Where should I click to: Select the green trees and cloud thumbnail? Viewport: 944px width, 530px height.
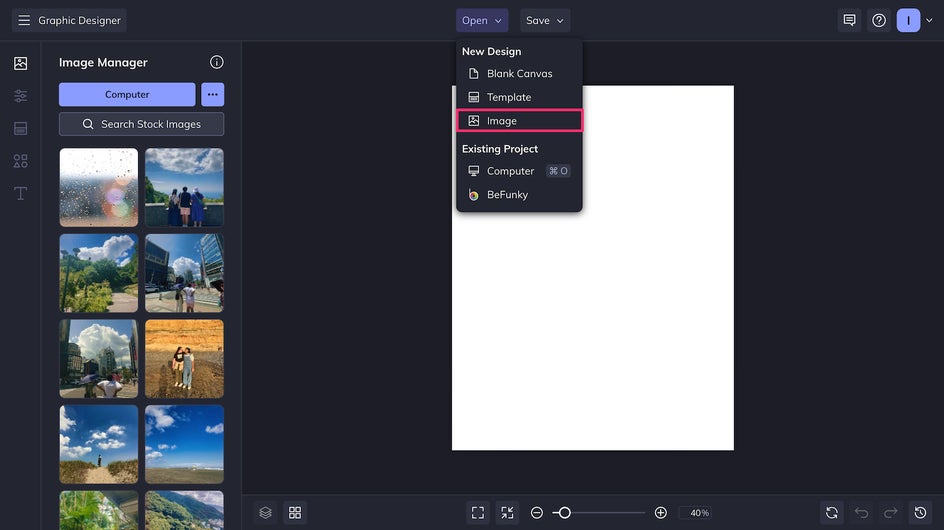click(x=99, y=273)
